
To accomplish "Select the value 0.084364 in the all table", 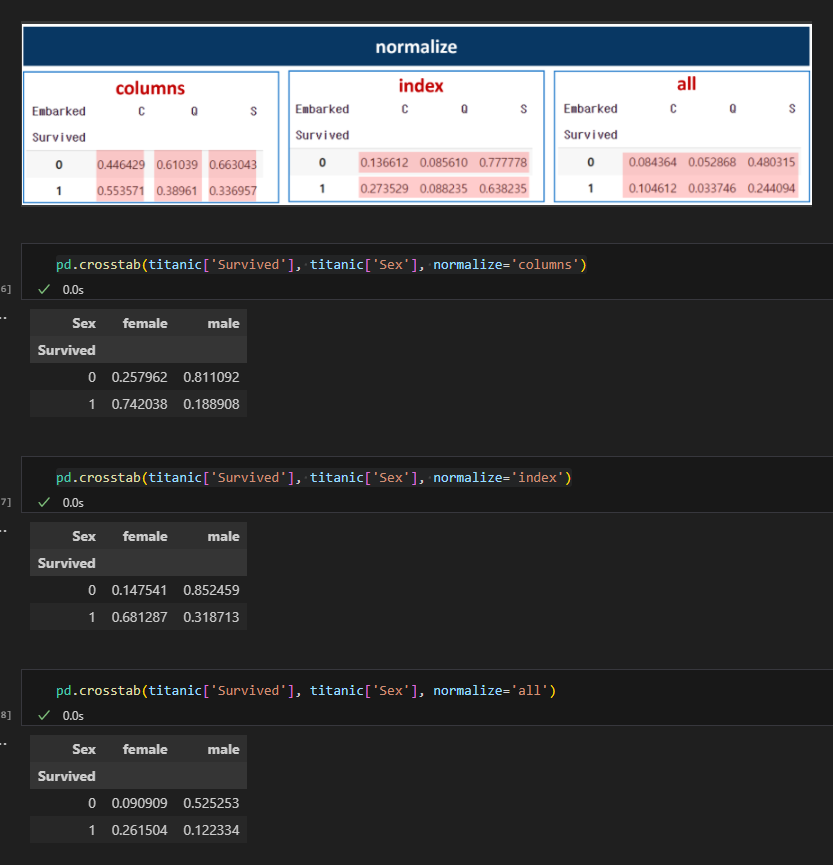I will point(653,162).
